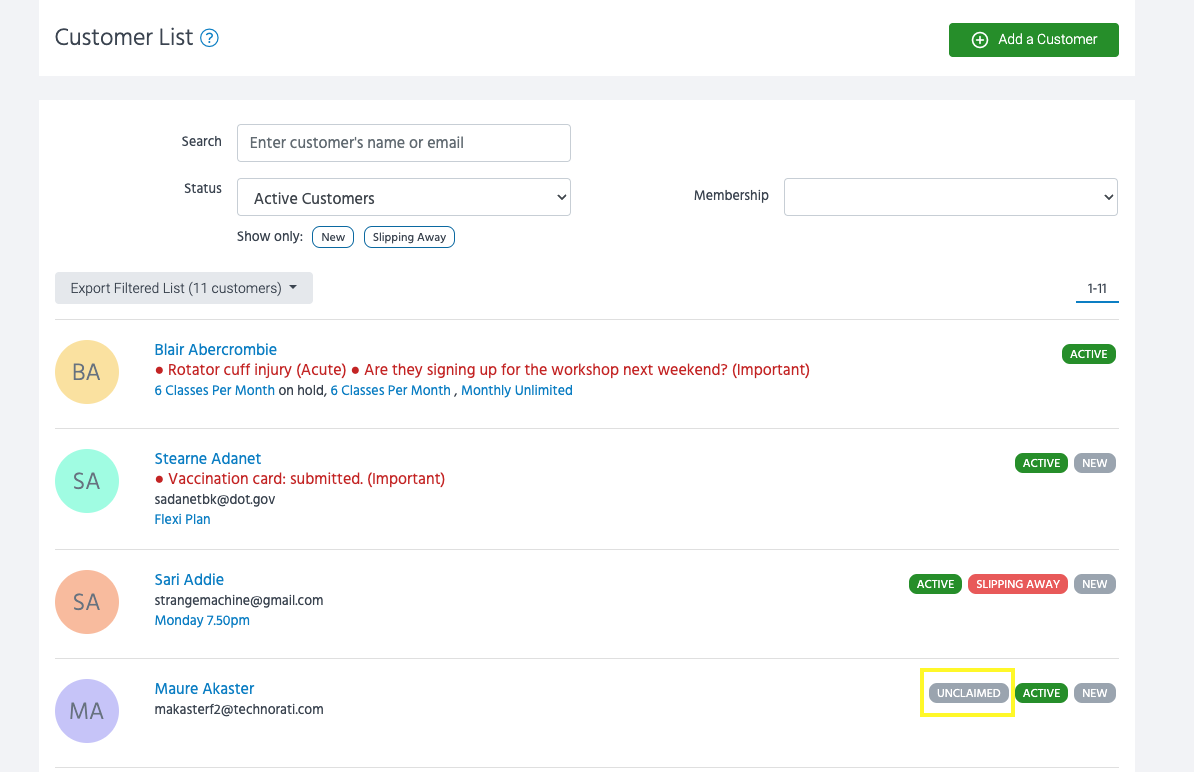Open the Monthly Unlimited membership link

[516, 390]
